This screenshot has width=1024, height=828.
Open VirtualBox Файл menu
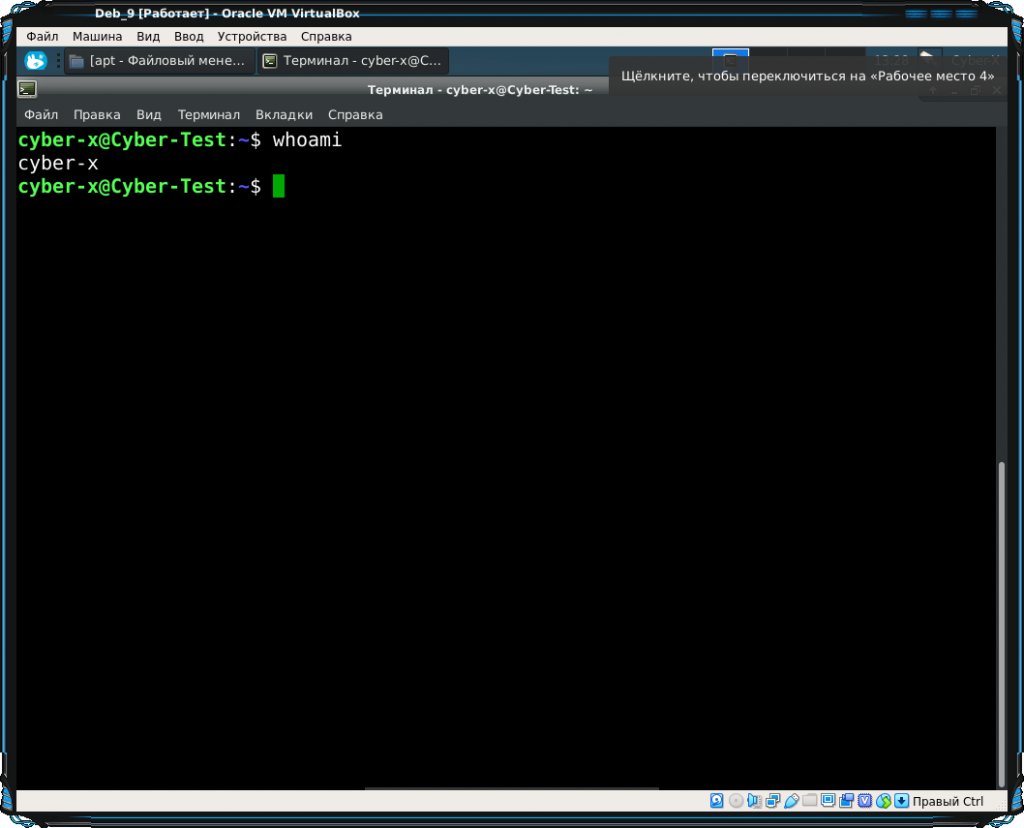(x=42, y=37)
